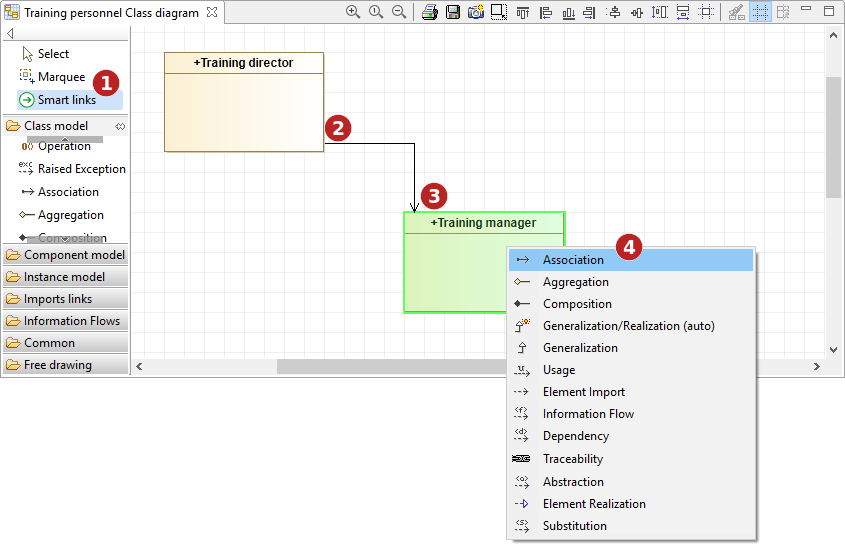The height and width of the screenshot is (544, 845).
Task: Toggle the grid display button
Action: point(760,12)
